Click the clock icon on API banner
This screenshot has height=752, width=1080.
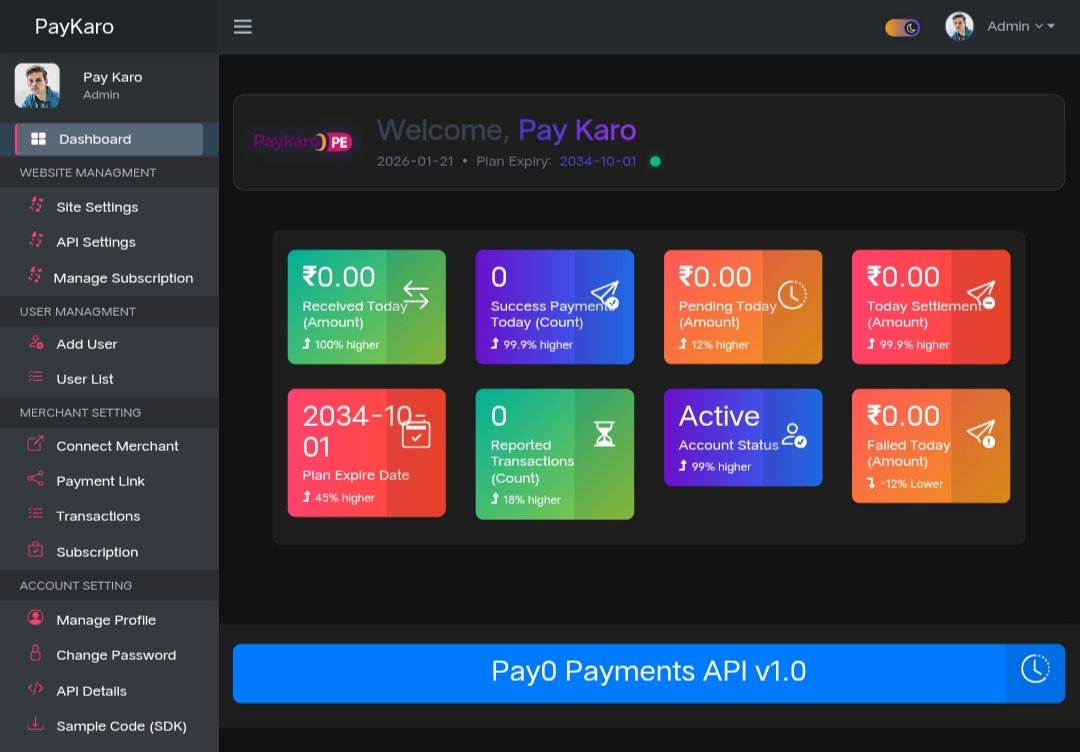[x=1035, y=670]
